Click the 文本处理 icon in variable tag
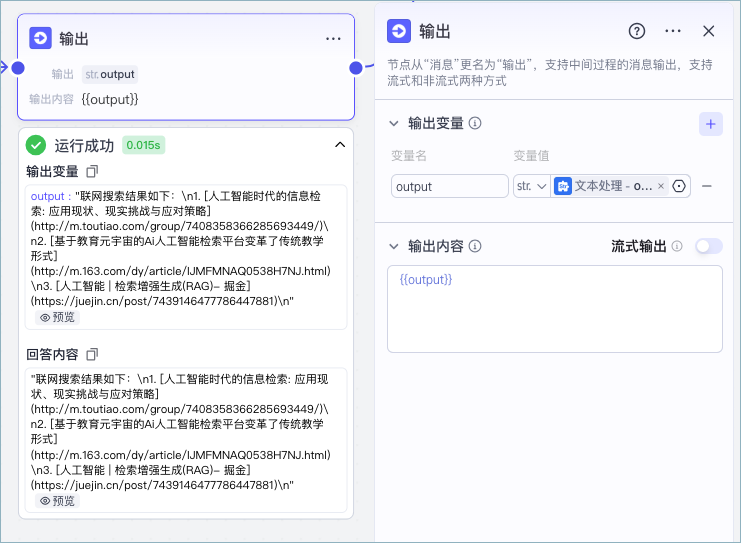Image resolution: width=741 pixels, height=543 pixels. (563, 186)
